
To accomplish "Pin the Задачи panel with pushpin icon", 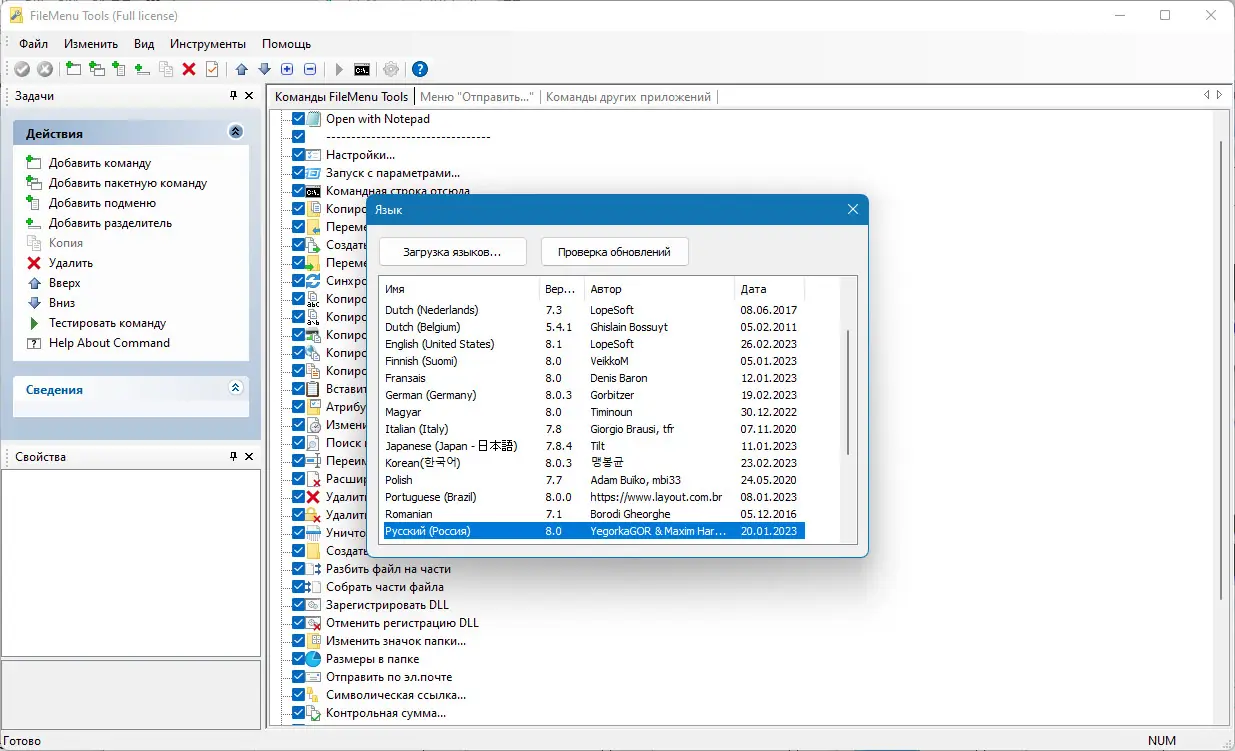I will tap(233, 96).
